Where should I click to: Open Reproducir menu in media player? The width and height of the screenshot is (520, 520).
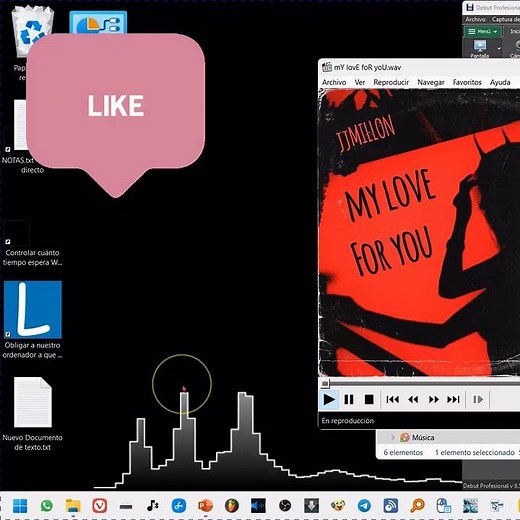(391, 82)
